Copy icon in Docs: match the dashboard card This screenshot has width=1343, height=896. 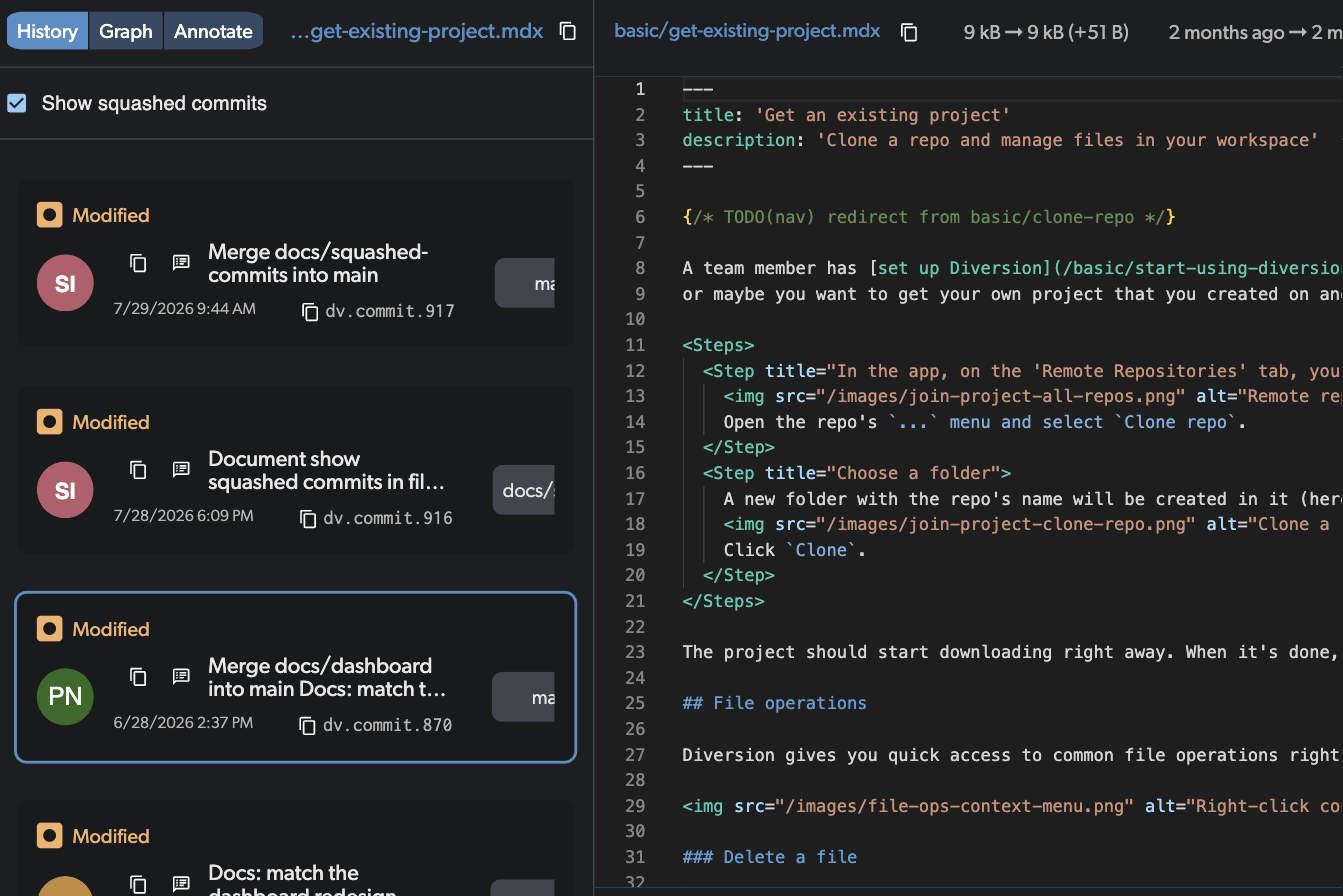tap(139, 884)
